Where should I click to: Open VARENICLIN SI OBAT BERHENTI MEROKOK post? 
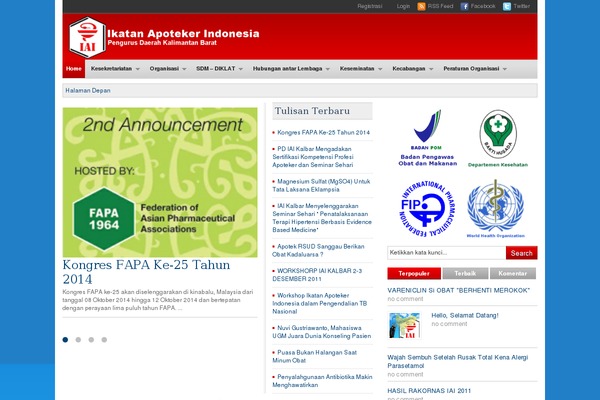click(x=458, y=291)
